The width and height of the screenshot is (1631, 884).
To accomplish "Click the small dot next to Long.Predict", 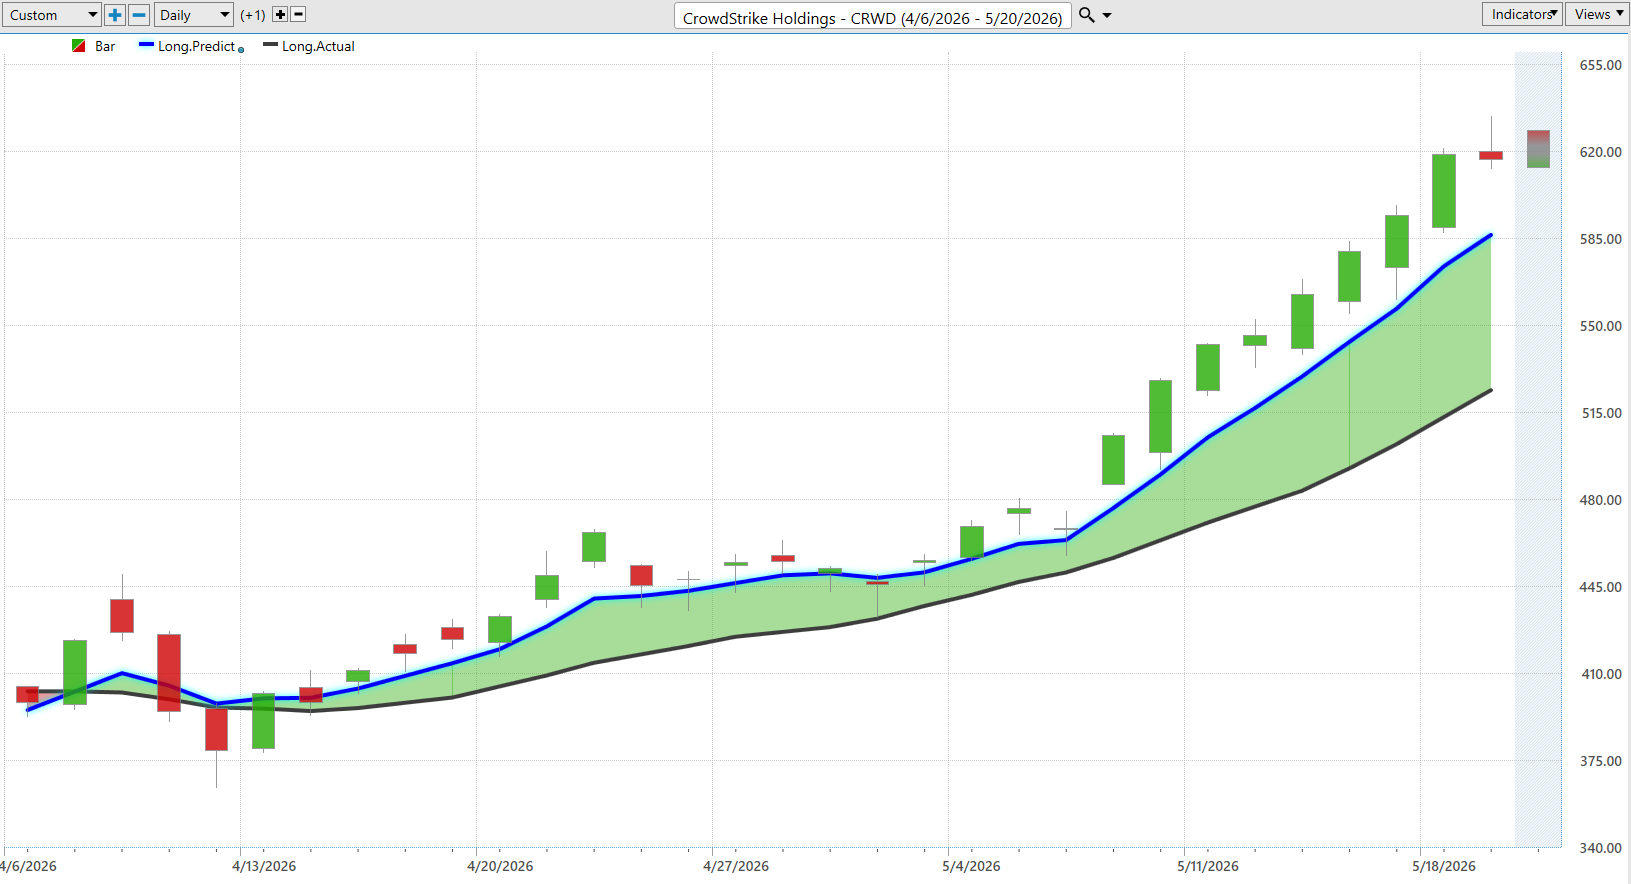I will click(x=241, y=50).
